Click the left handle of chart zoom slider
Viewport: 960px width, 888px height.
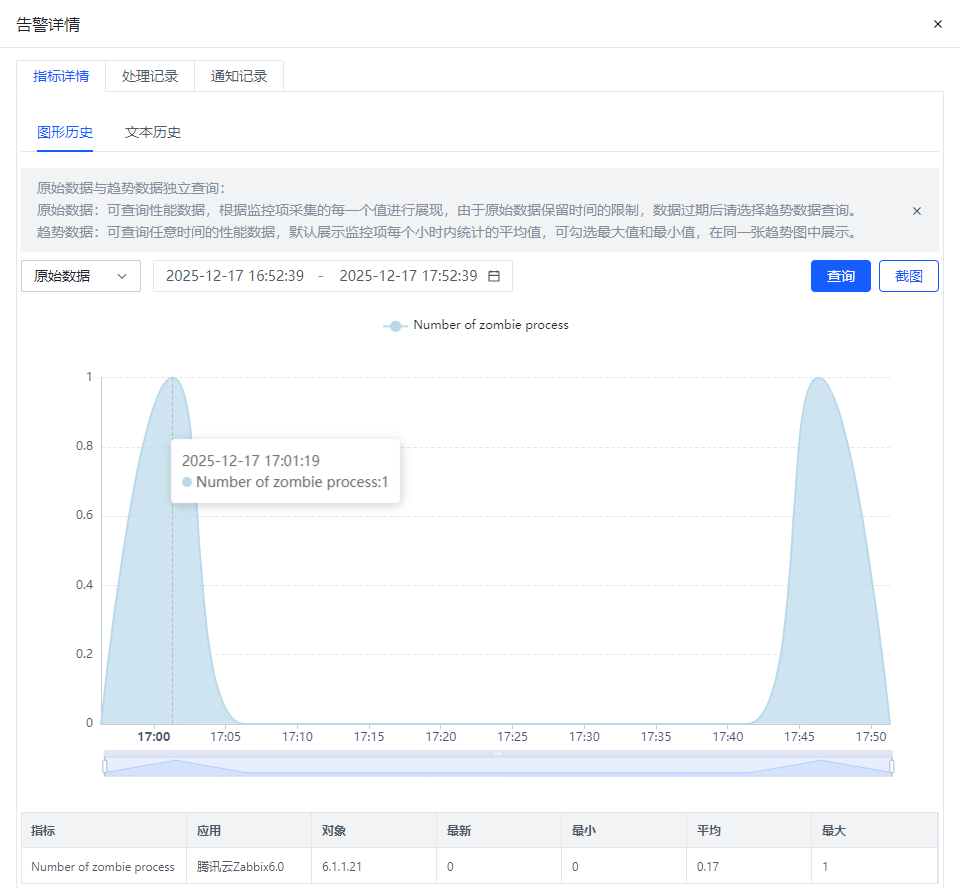105,766
